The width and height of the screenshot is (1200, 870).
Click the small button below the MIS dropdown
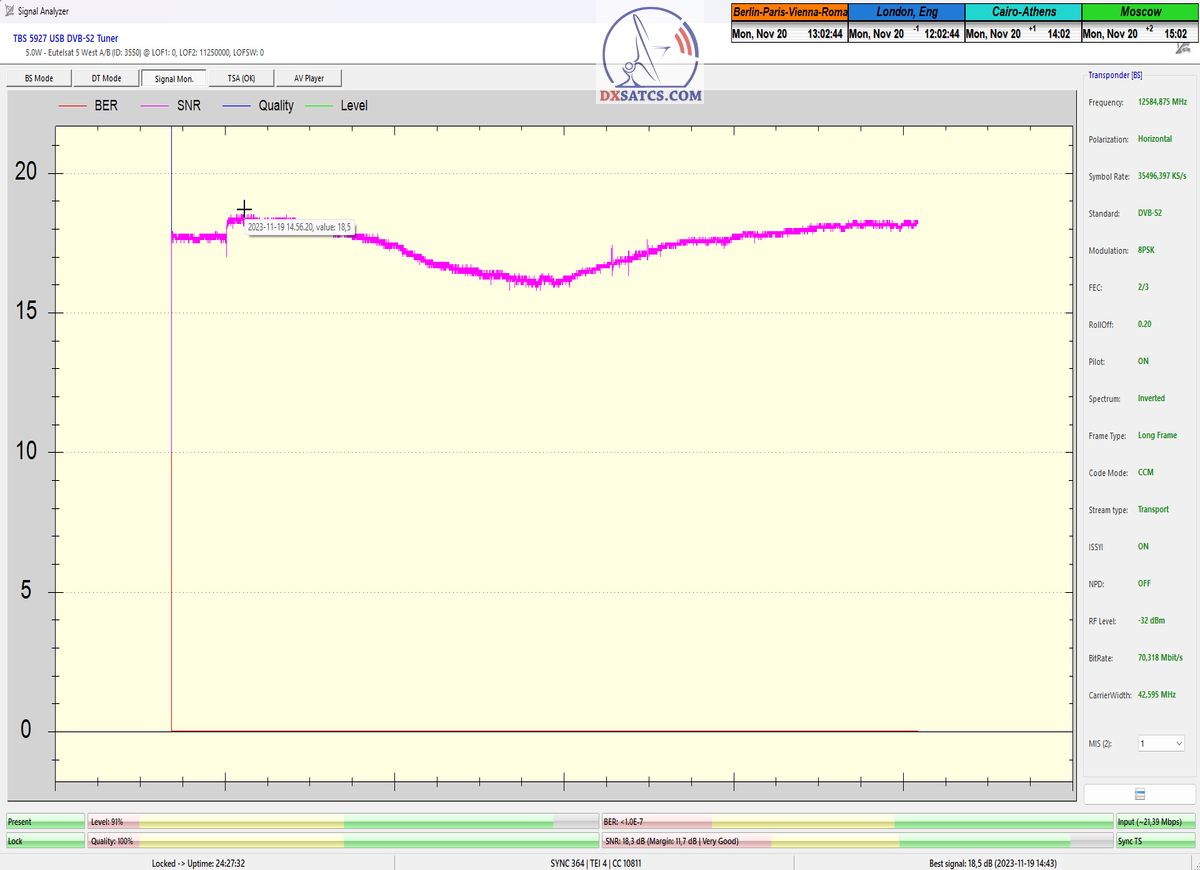pos(1139,794)
